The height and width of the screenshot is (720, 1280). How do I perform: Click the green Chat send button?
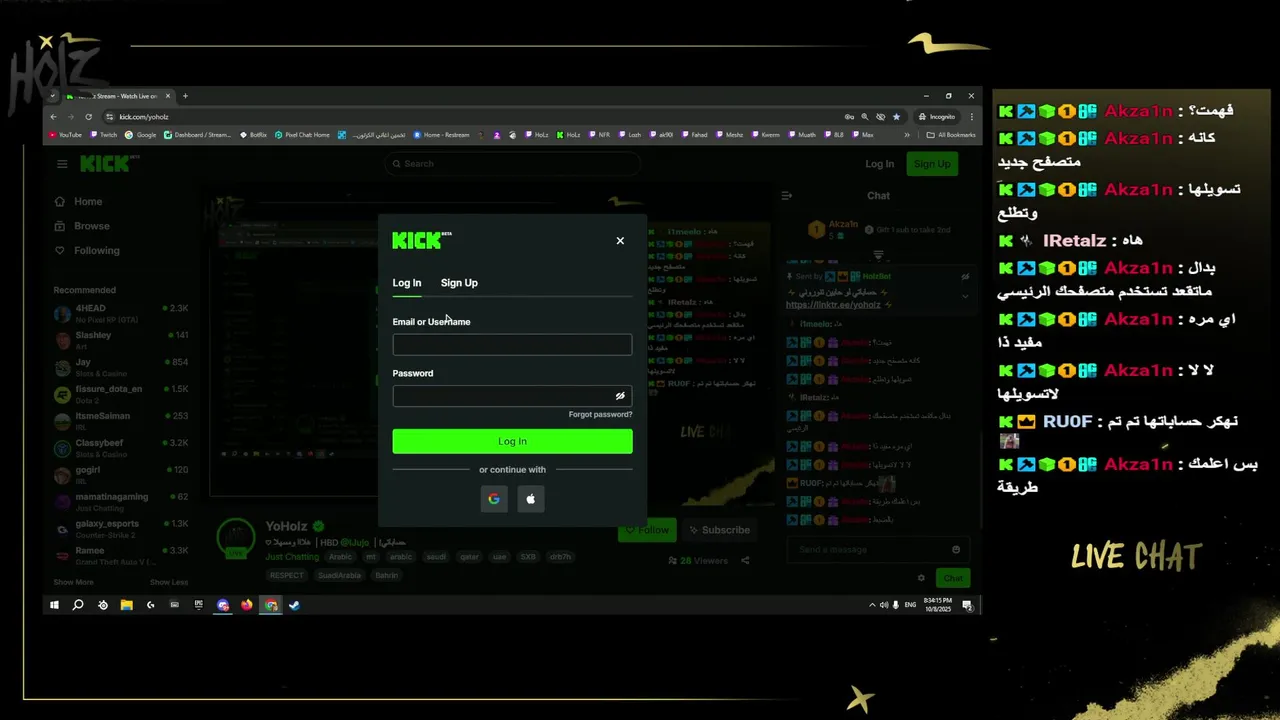pyautogui.click(x=952, y=578)
